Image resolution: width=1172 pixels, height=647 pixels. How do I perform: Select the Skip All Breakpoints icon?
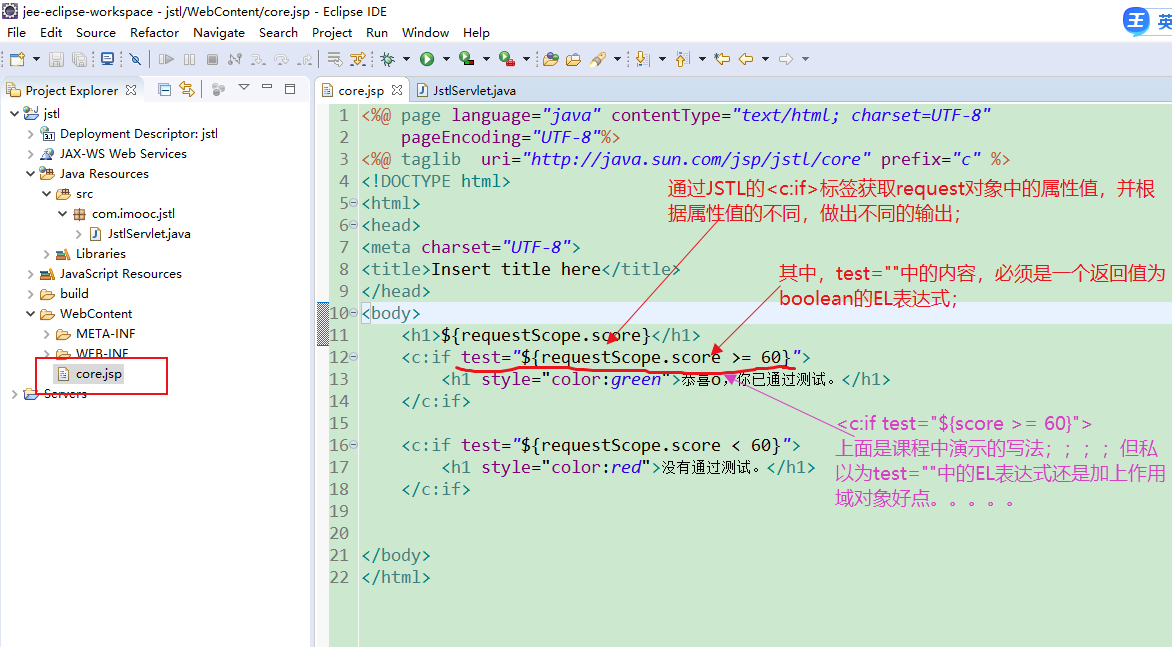pyautogui.click(x=134, y=58)
